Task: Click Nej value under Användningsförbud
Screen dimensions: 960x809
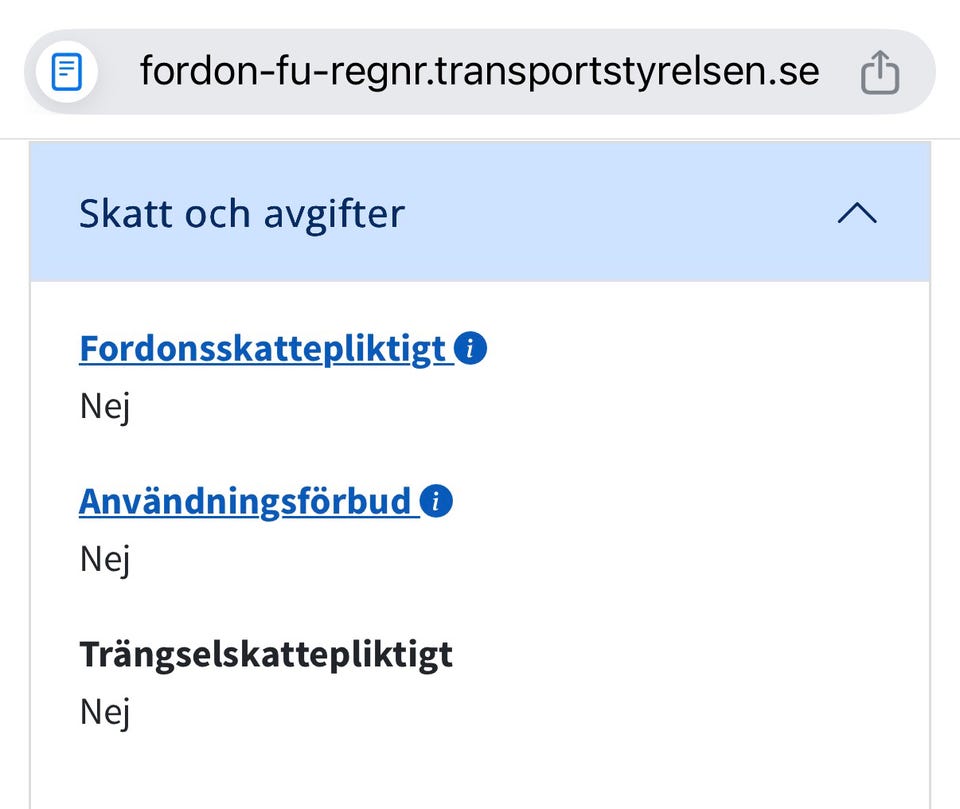Action: tap(105, 559)
